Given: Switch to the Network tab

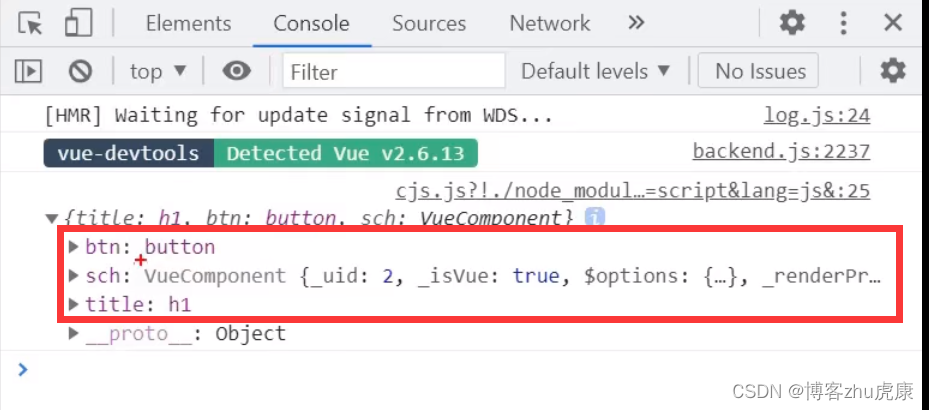Looking at the screenshot, I should click(549, 24).
